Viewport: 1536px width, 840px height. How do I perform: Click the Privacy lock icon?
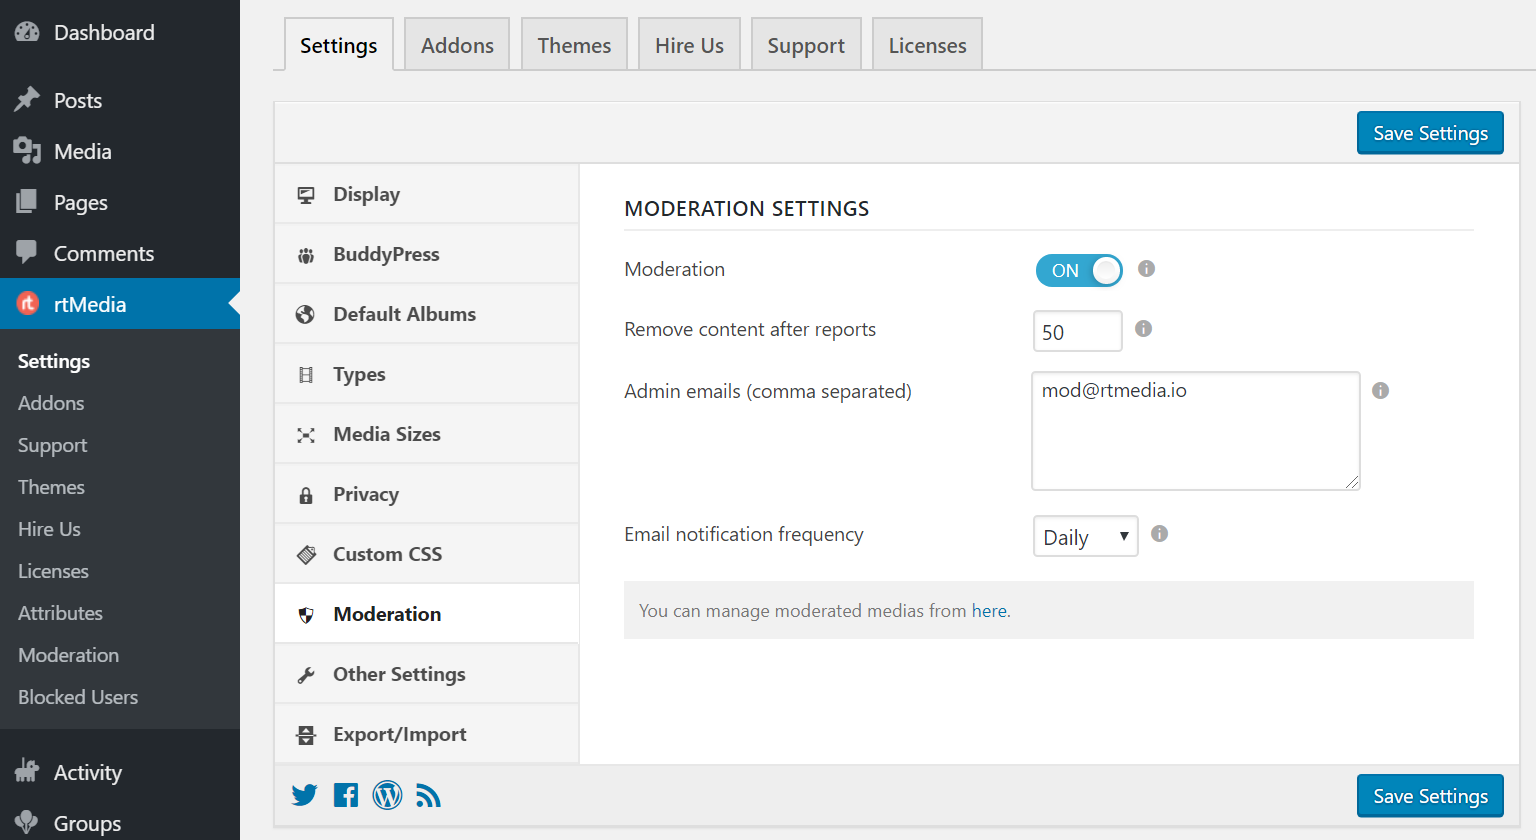coord(307,493)
